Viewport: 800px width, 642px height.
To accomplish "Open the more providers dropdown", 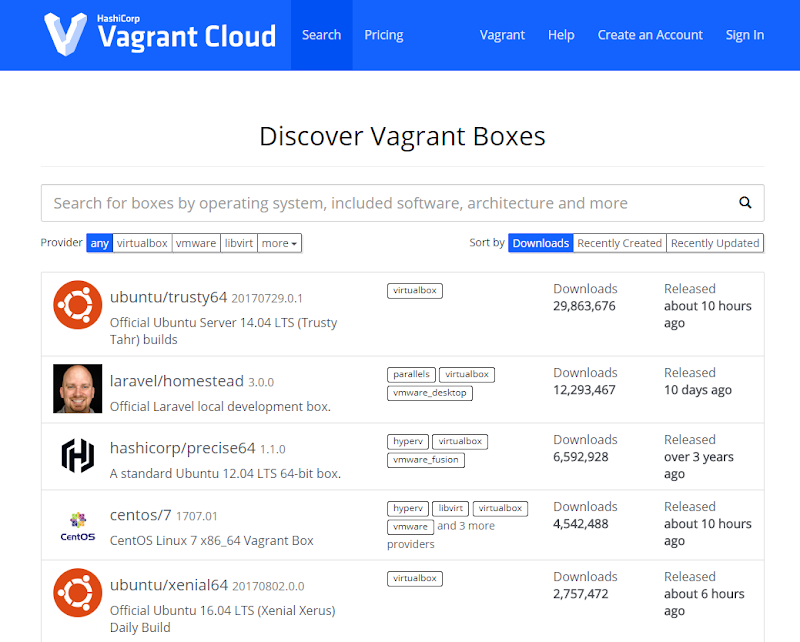I will [x=279, y=242].
